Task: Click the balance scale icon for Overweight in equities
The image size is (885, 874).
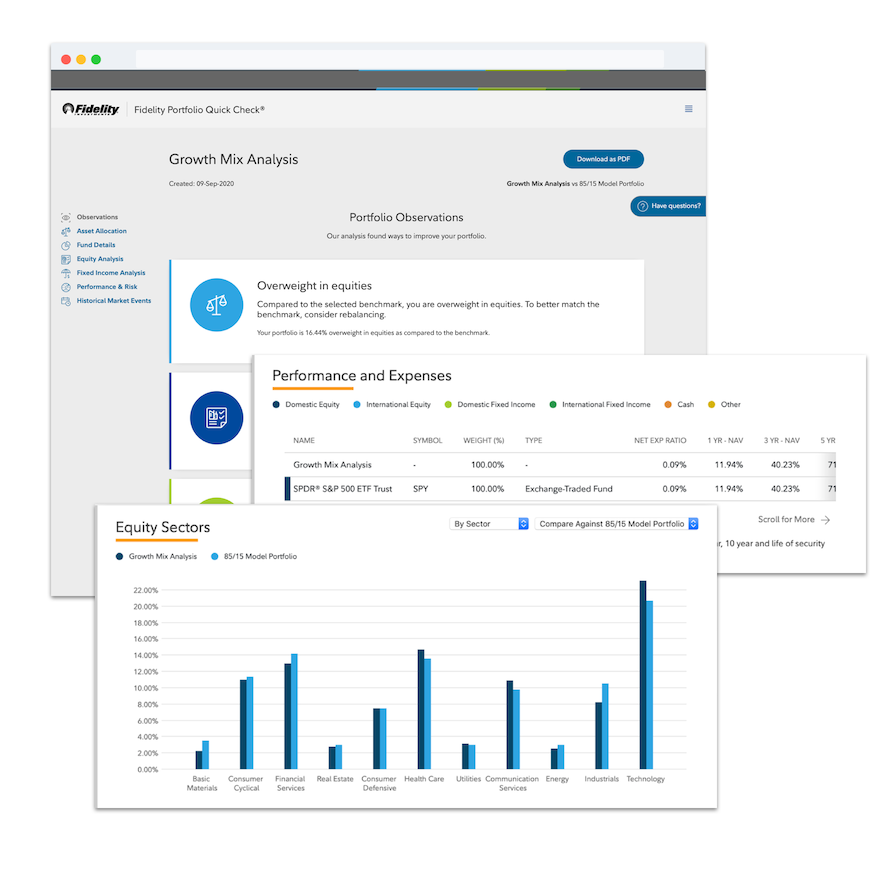Action: [216, 304]
